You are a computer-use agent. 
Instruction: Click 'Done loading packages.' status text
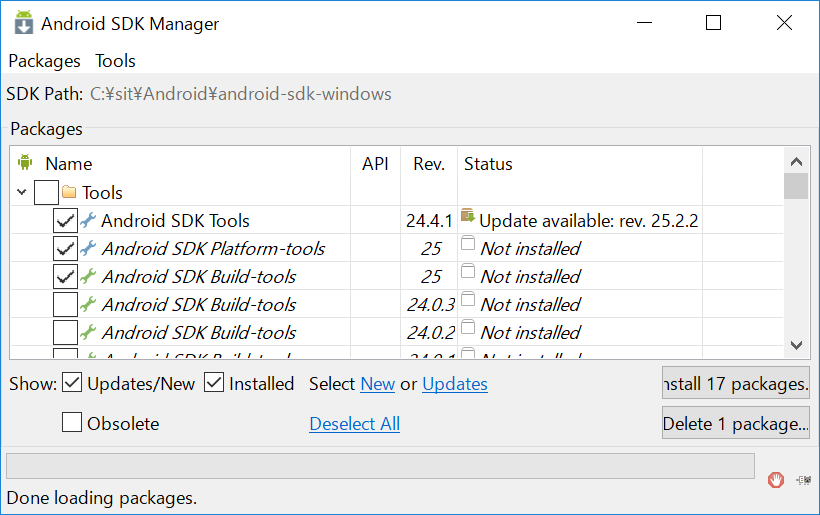pyautogui.click(x=101, y=498)
